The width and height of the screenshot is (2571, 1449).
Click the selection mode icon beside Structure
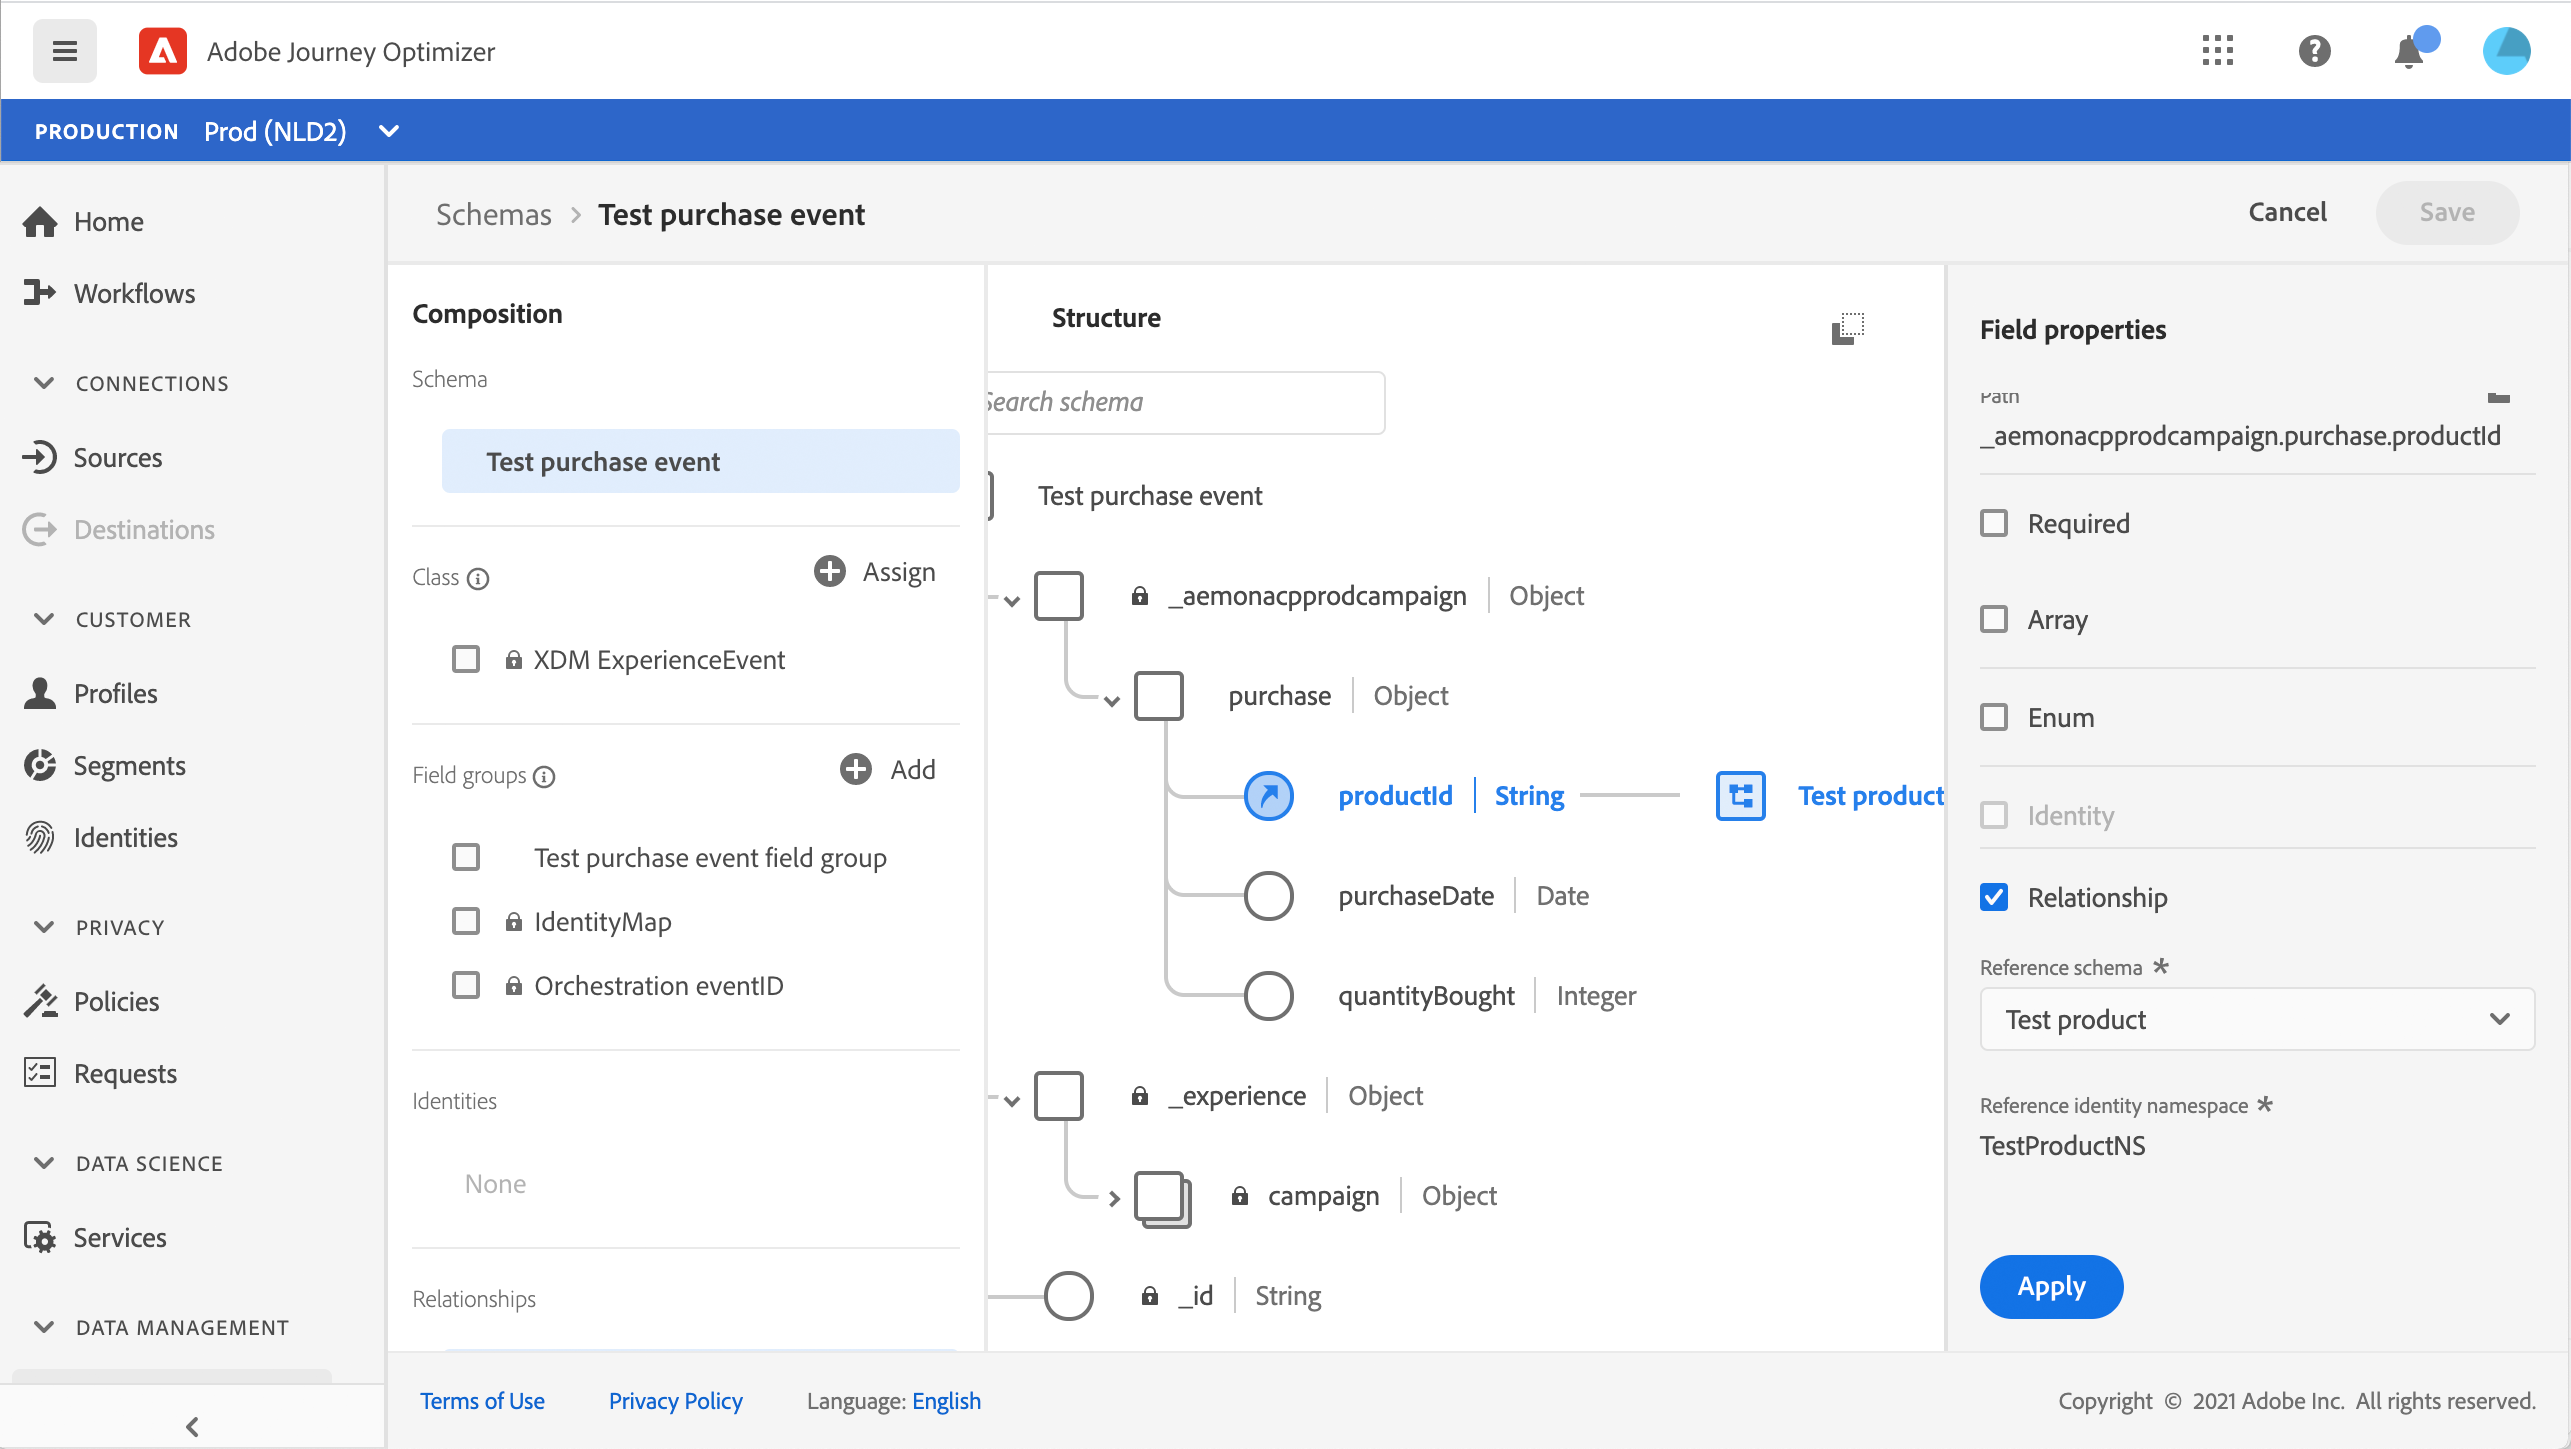tap(1847, 328)
